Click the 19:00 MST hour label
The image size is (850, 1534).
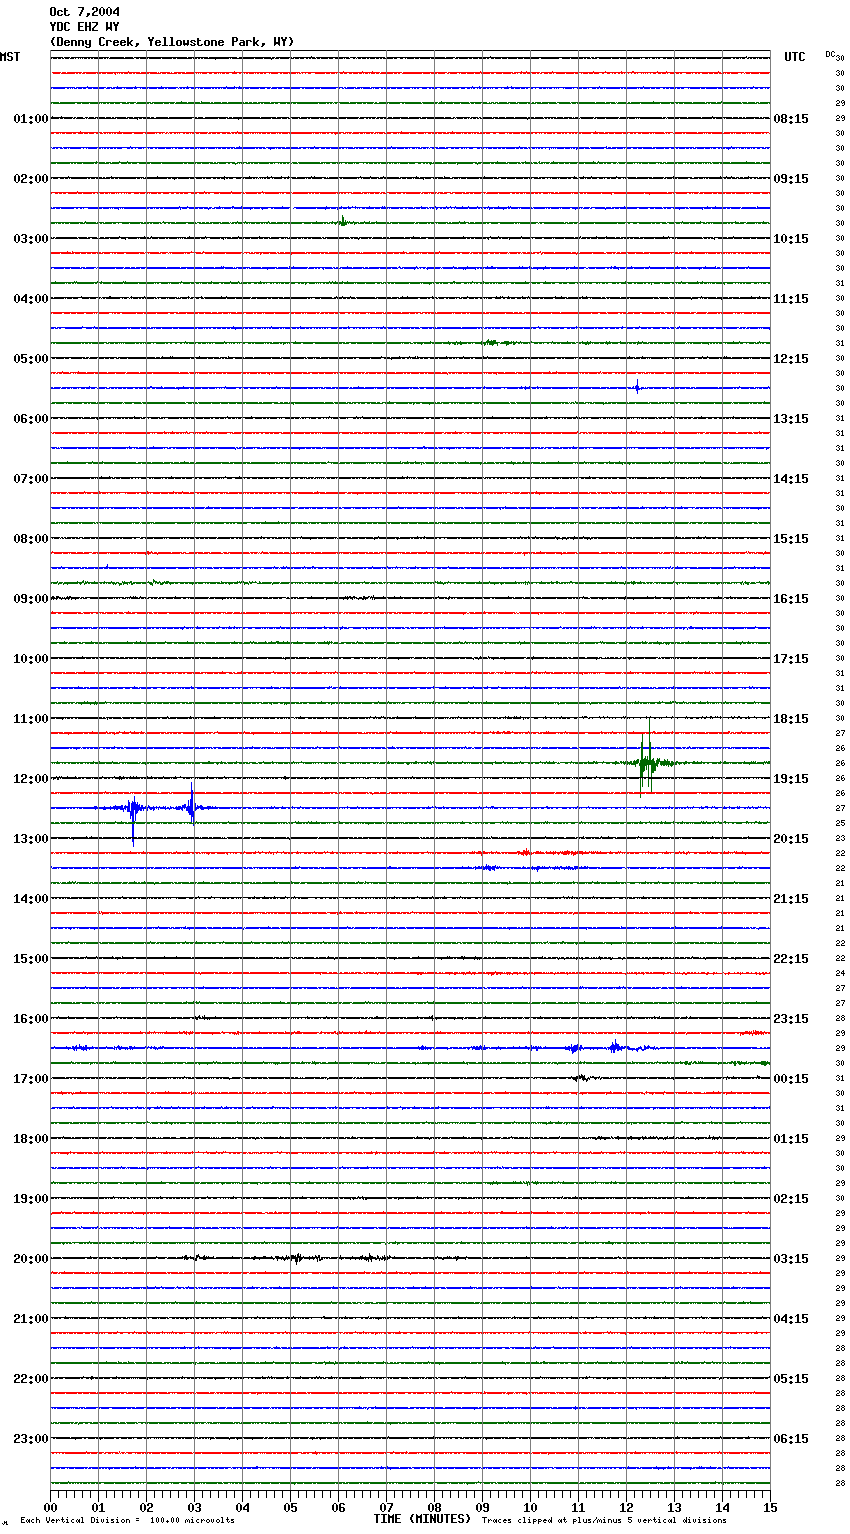click(x=31, y=1199)
